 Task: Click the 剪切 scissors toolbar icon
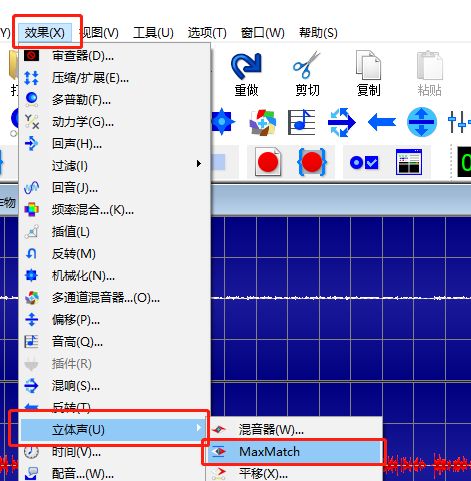pos(307,74)
